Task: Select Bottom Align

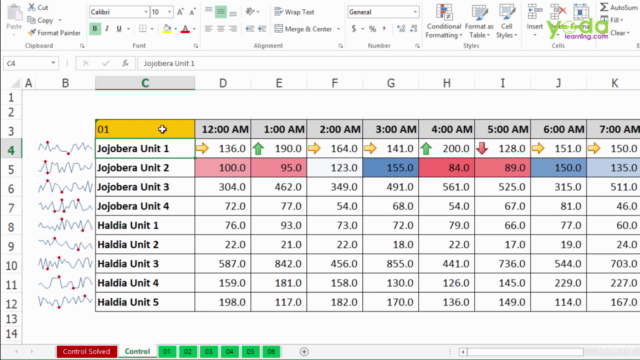Action: coord(233,12)
